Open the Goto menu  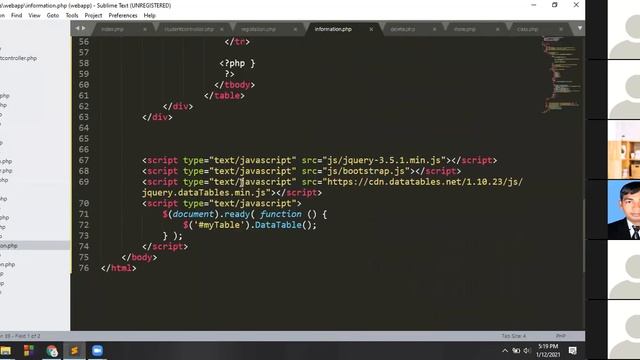pos(53,16)
